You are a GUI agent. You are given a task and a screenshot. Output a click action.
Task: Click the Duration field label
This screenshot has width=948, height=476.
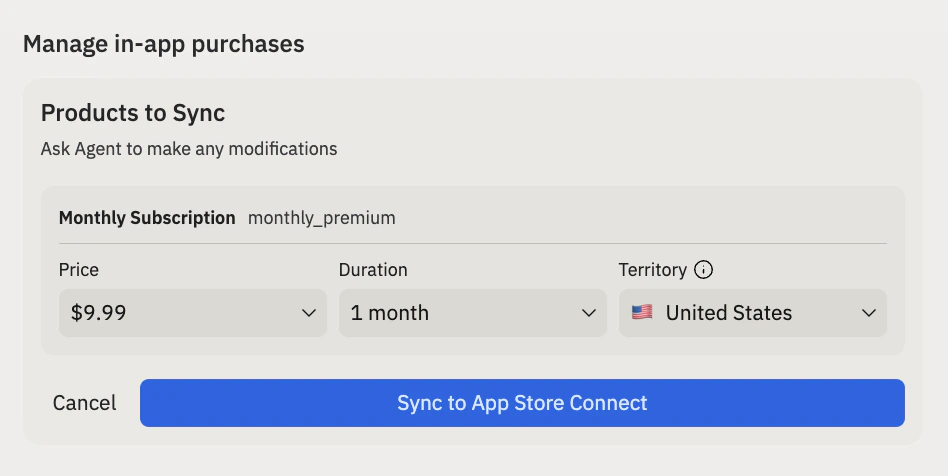(x=373, y=270)
